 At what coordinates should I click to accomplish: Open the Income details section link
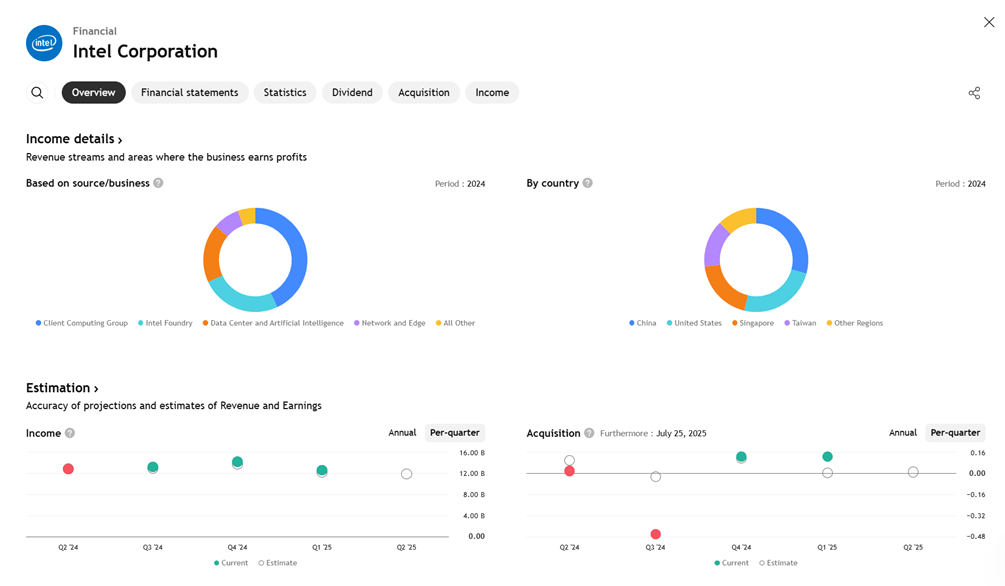[74, 138]
